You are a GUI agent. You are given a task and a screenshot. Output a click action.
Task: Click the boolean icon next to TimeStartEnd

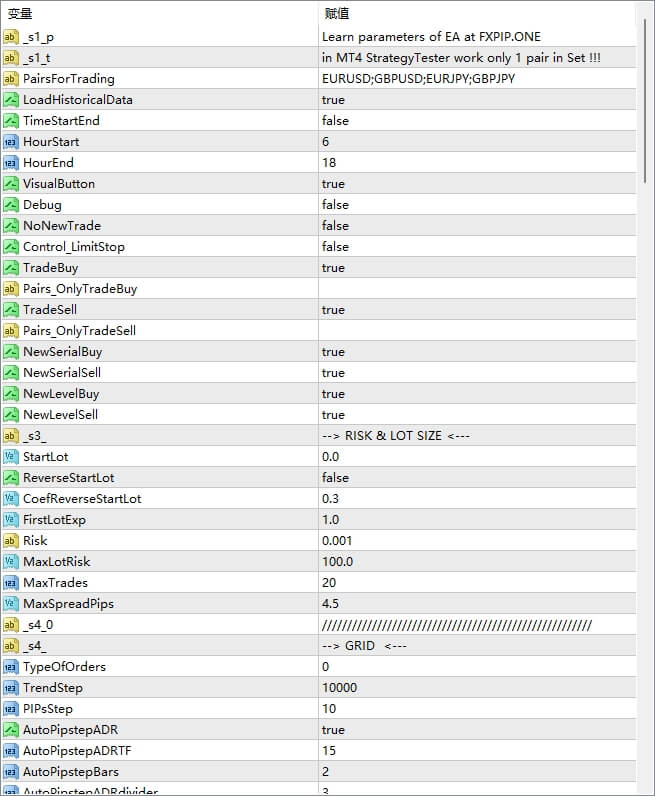point(11,121)
